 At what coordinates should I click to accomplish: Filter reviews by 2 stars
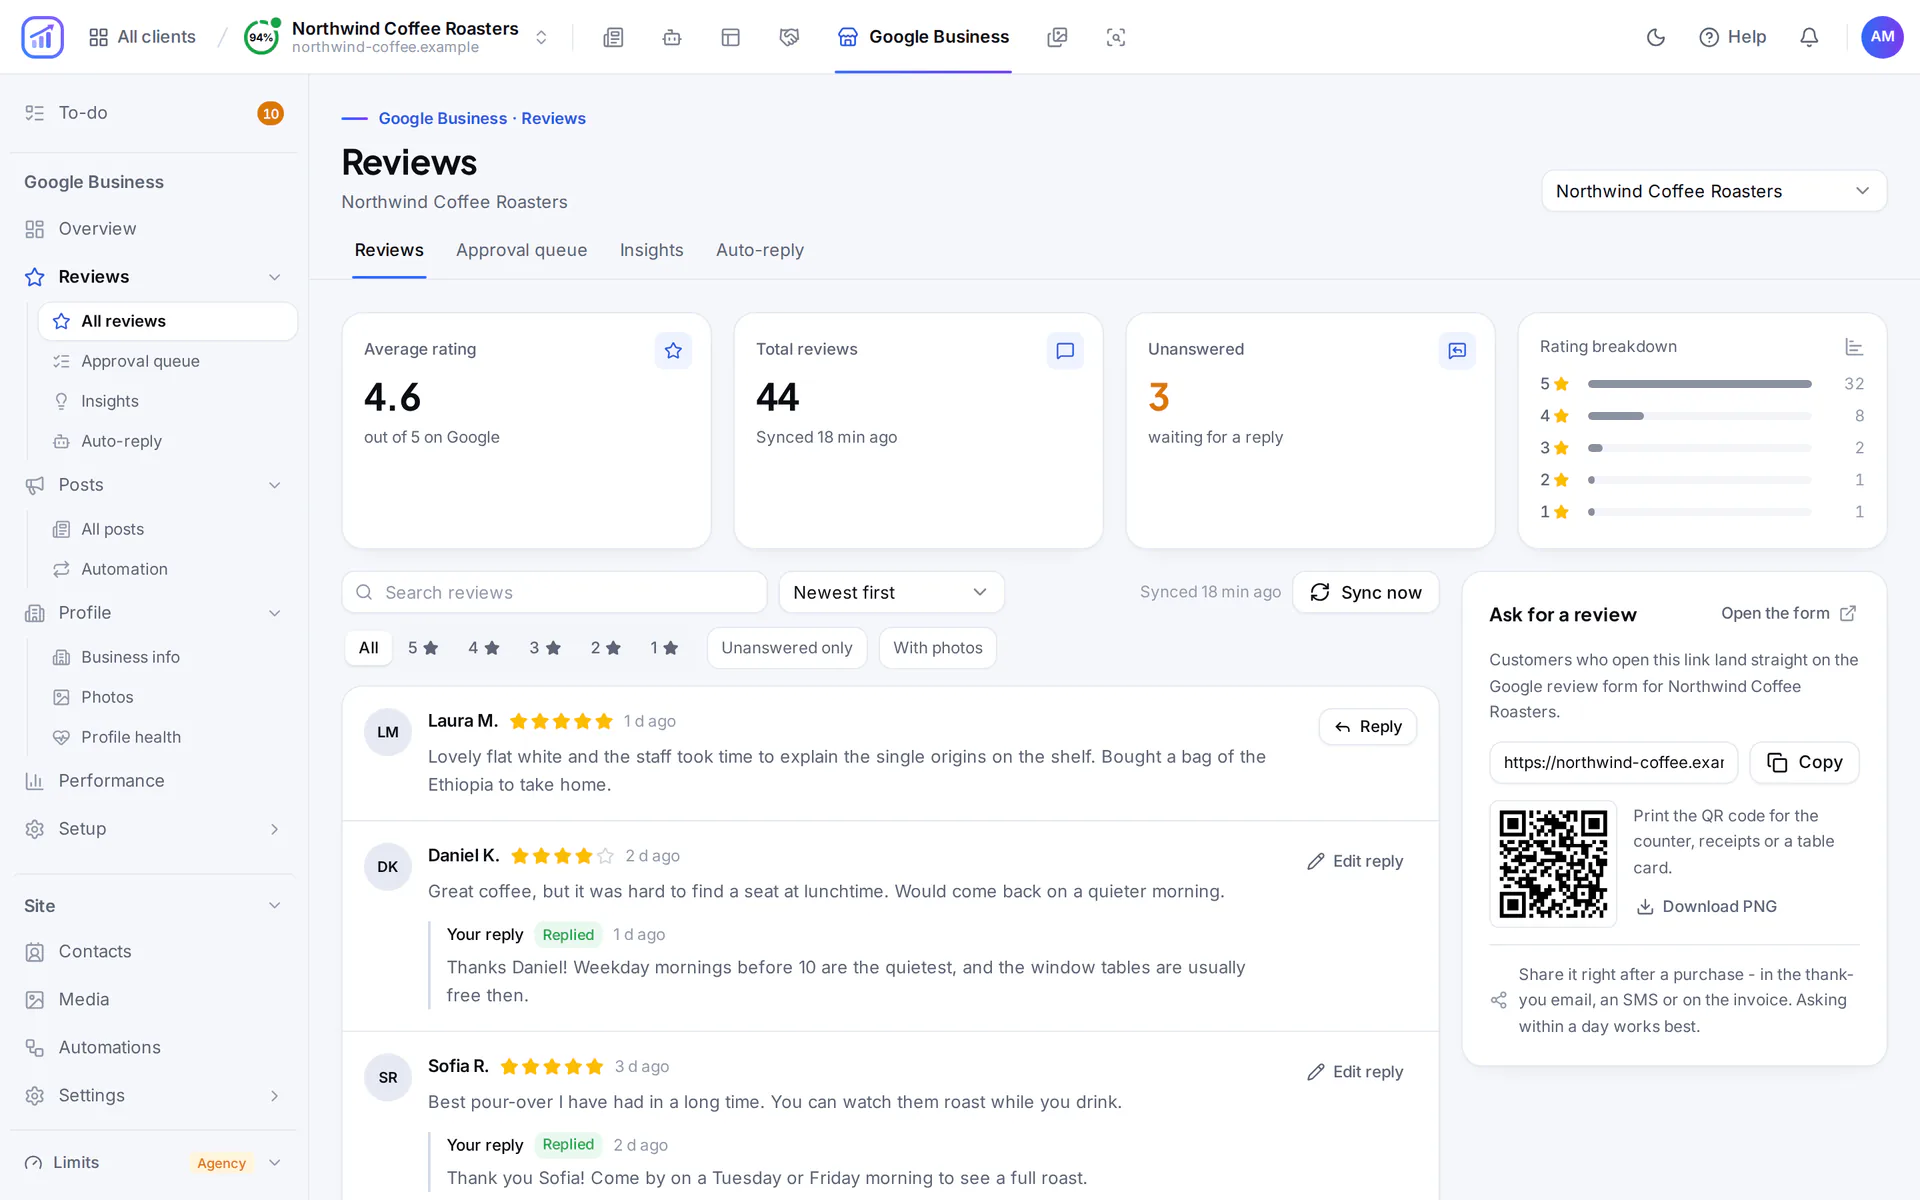tap(606, 648)
